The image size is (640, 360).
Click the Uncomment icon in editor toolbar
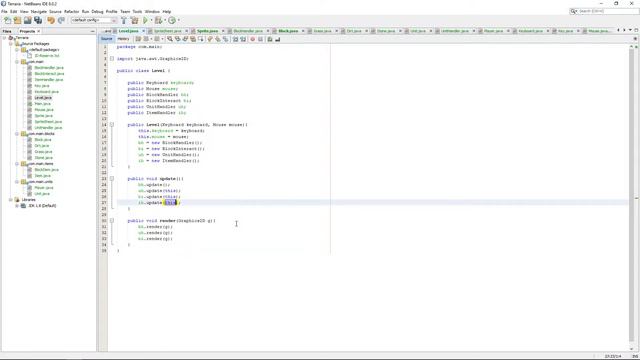point(278,39)
